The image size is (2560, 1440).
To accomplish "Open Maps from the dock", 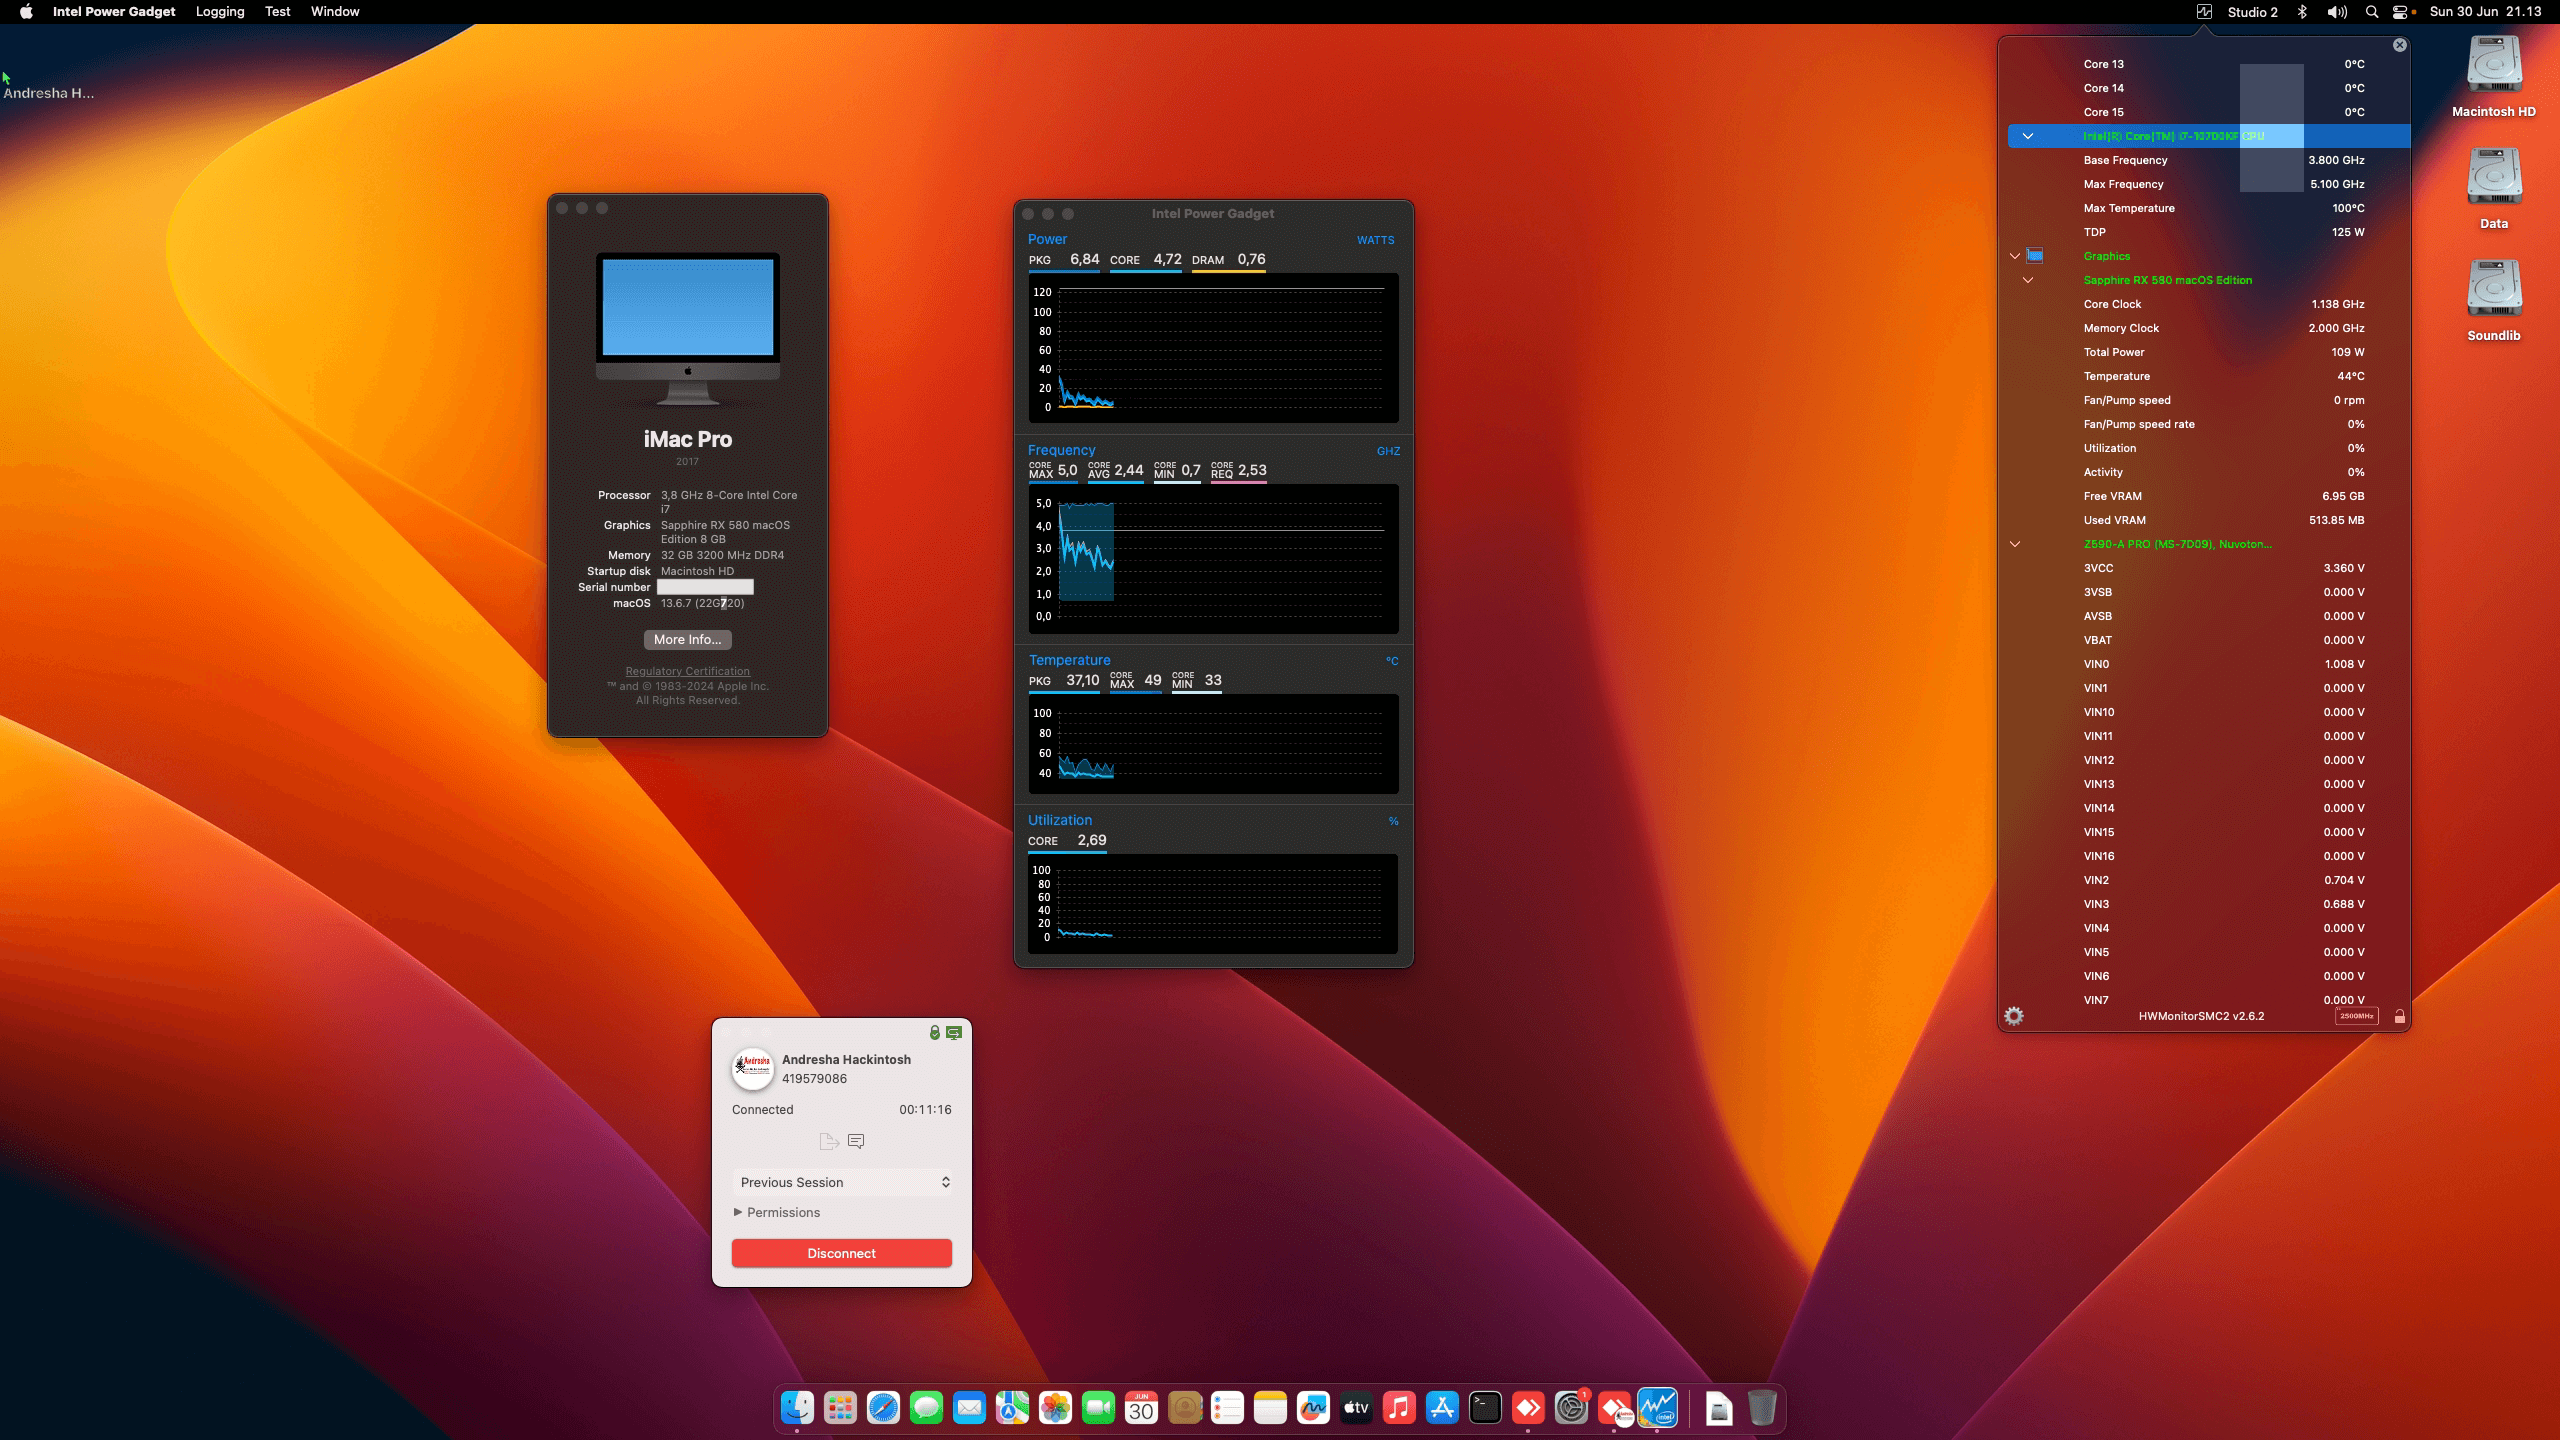I will (1012, 1408).
